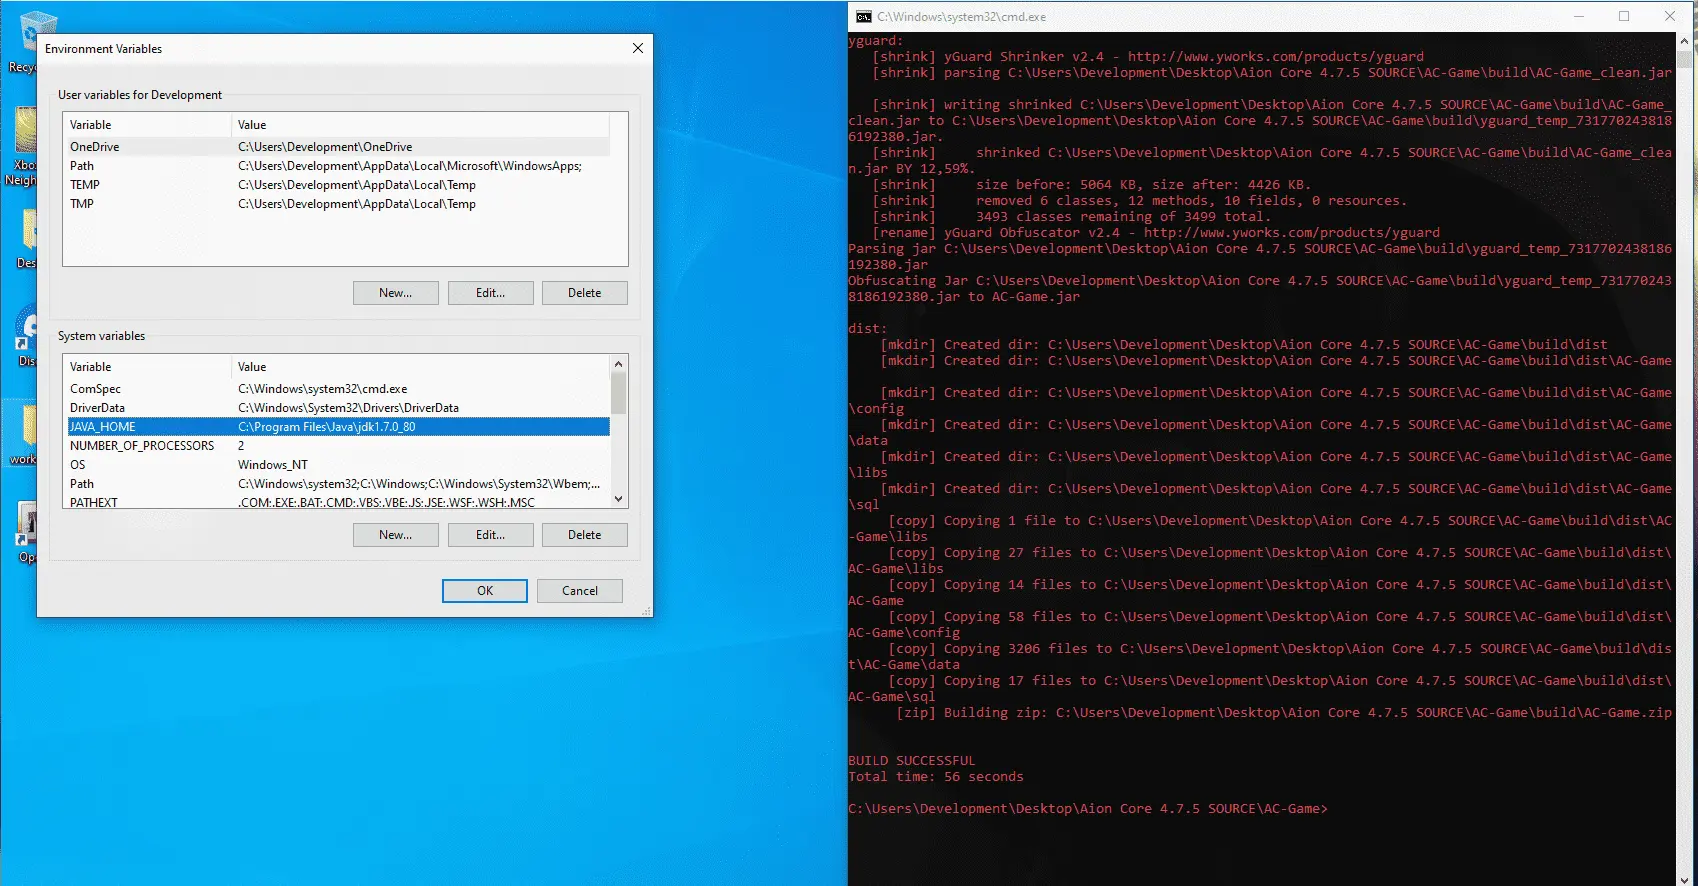Confirm the dialog with OK

(485, 591)
